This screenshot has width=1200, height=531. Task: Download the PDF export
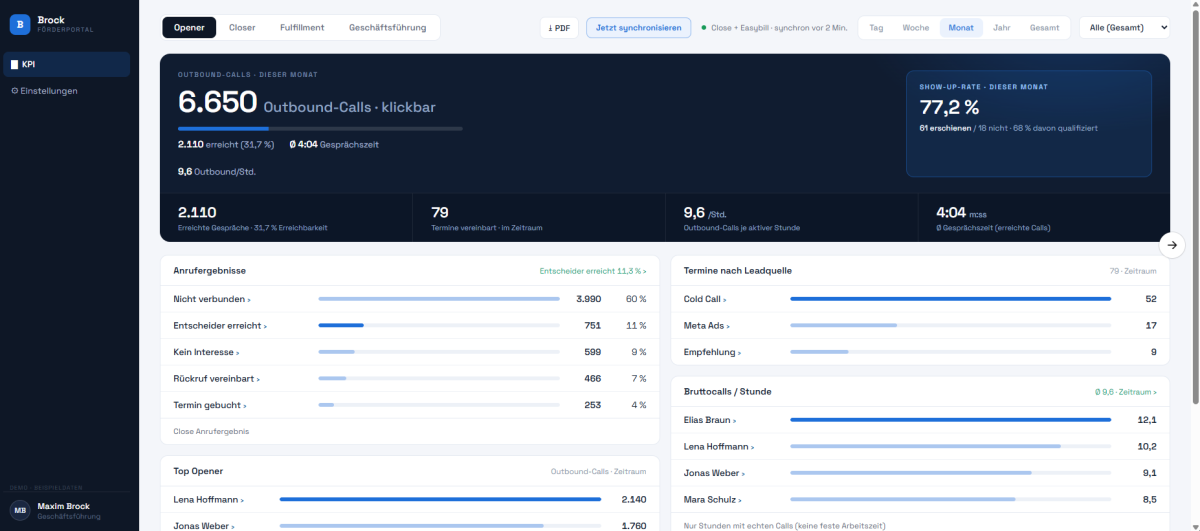tap(559, 27)
